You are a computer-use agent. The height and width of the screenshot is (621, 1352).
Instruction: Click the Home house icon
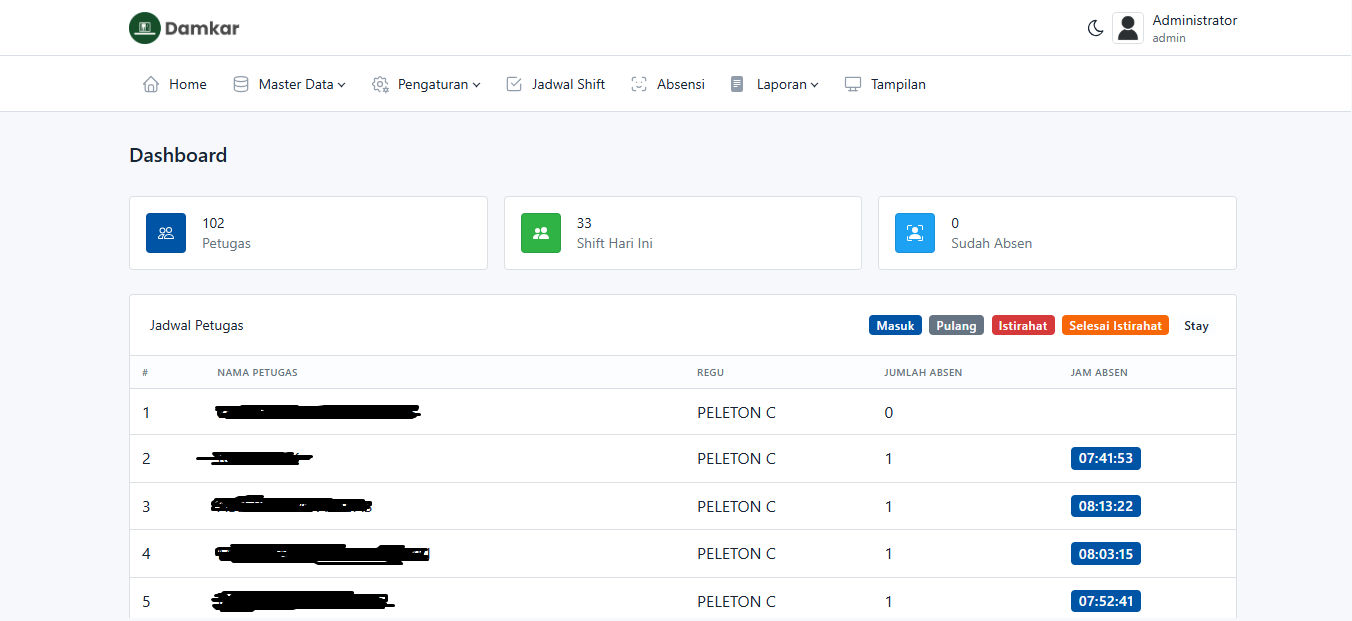pyautogui.click(x=151, y=85)
